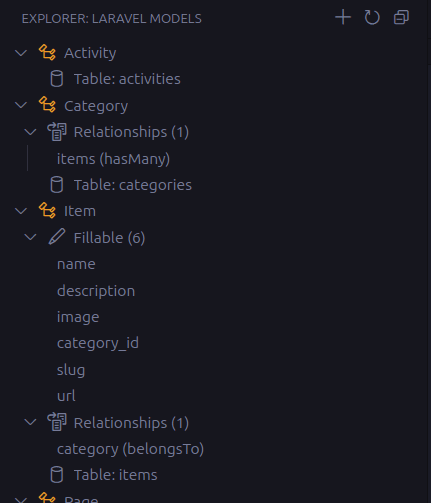Viewport: 431px width, 503px height.
Task: Click the database icon beside Table: activities
Action: [x=57, y=79]
